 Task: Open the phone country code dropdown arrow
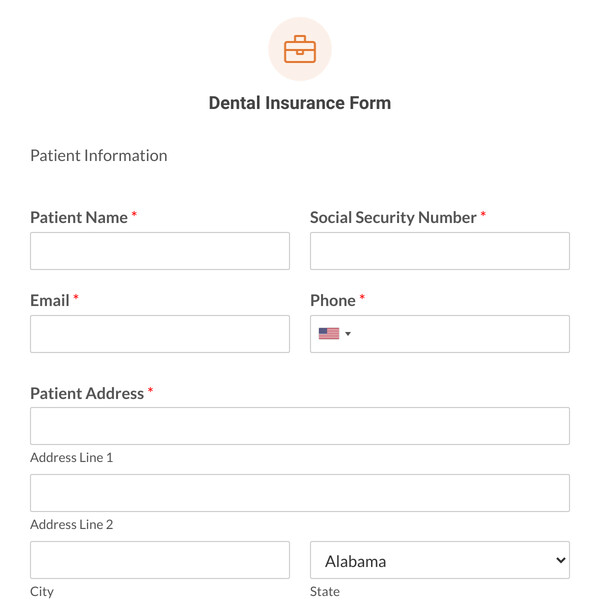(348, 334)
